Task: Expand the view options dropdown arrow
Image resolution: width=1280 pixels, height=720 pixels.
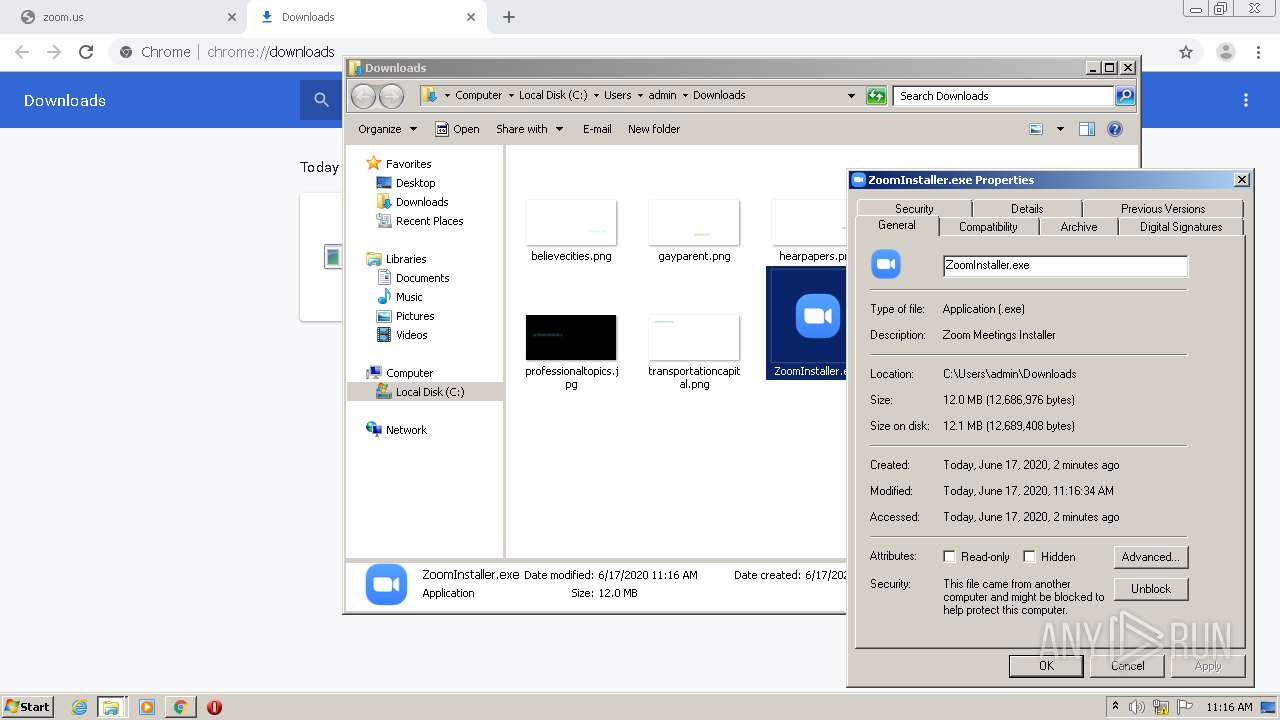Action: [1060, 129]
